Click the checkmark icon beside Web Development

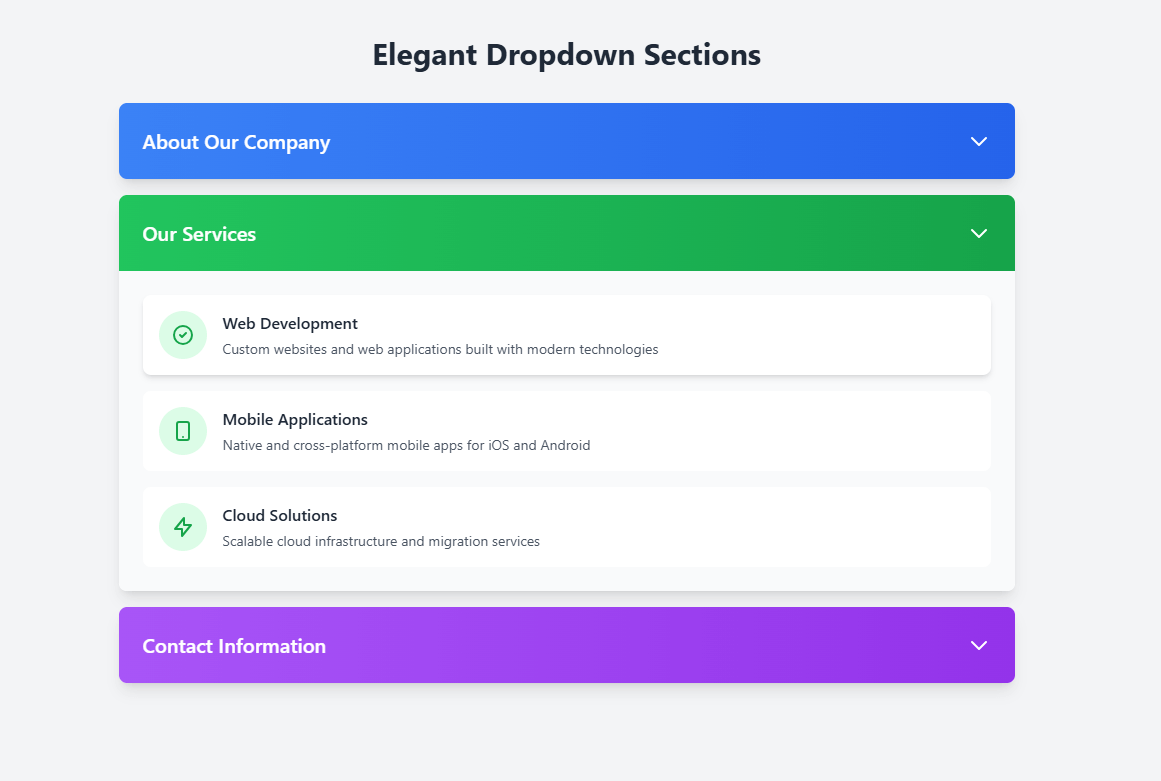coord(183,335)
